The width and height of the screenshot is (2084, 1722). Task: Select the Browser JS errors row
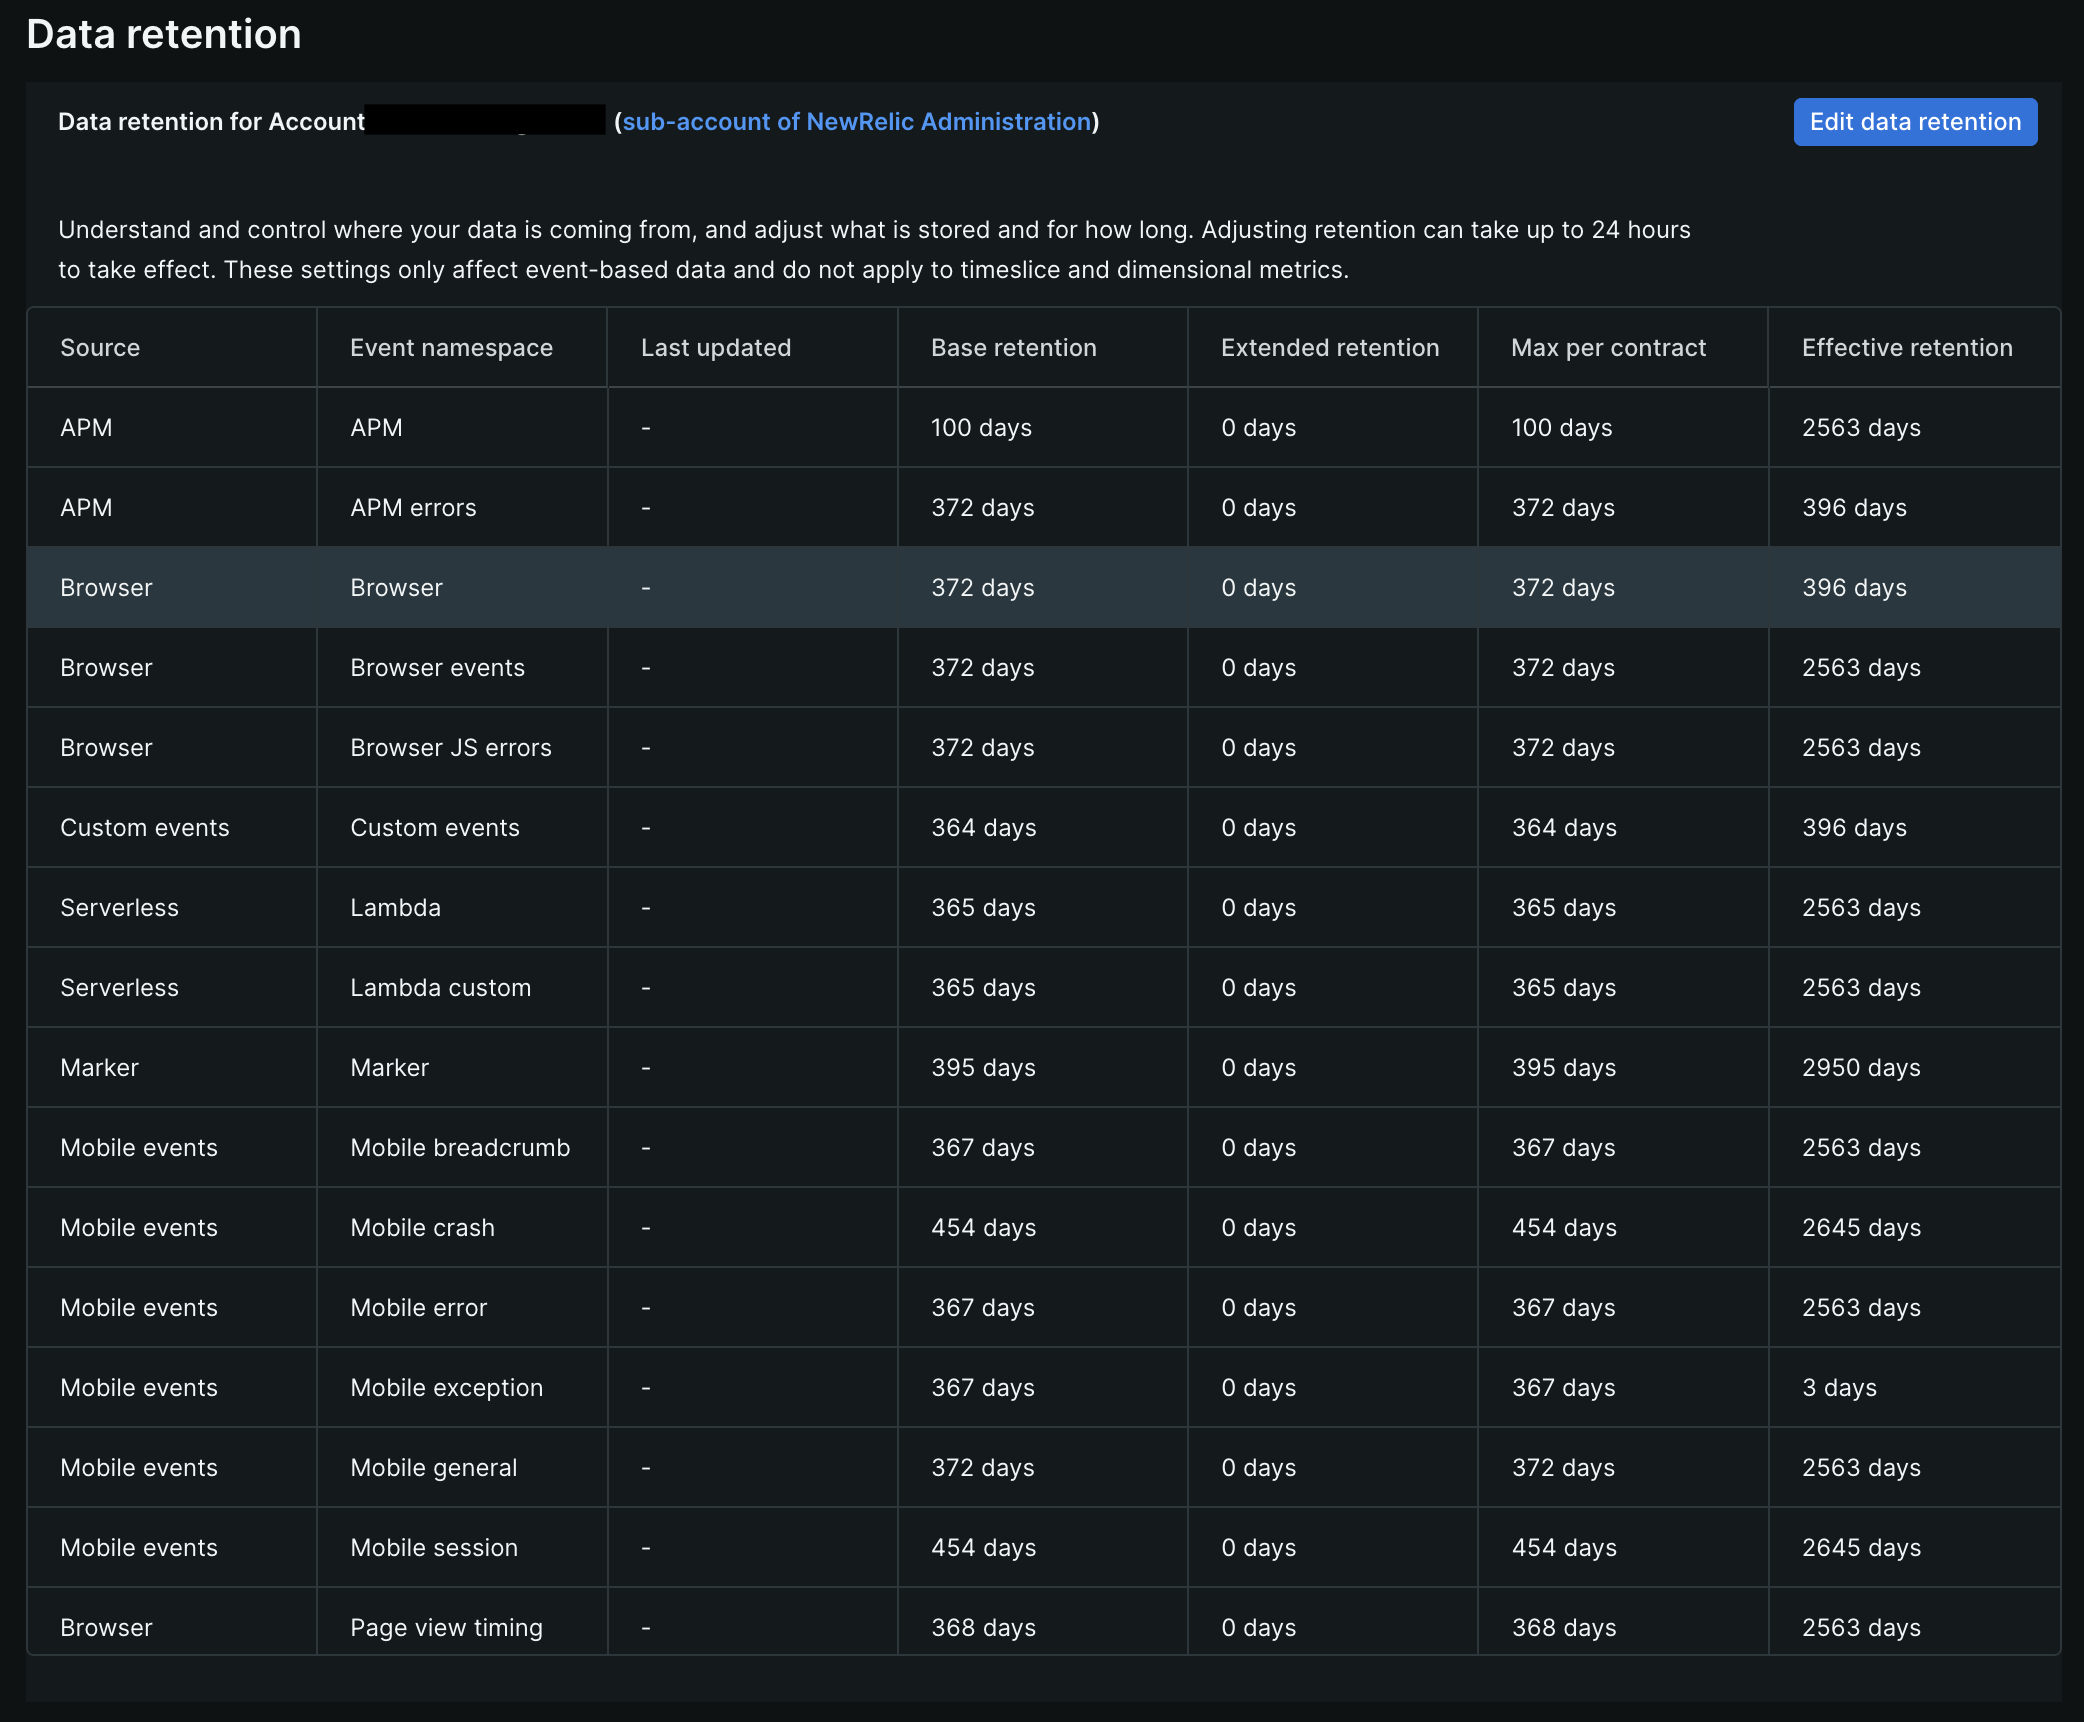pyautogui.click(x=450, y=748)
